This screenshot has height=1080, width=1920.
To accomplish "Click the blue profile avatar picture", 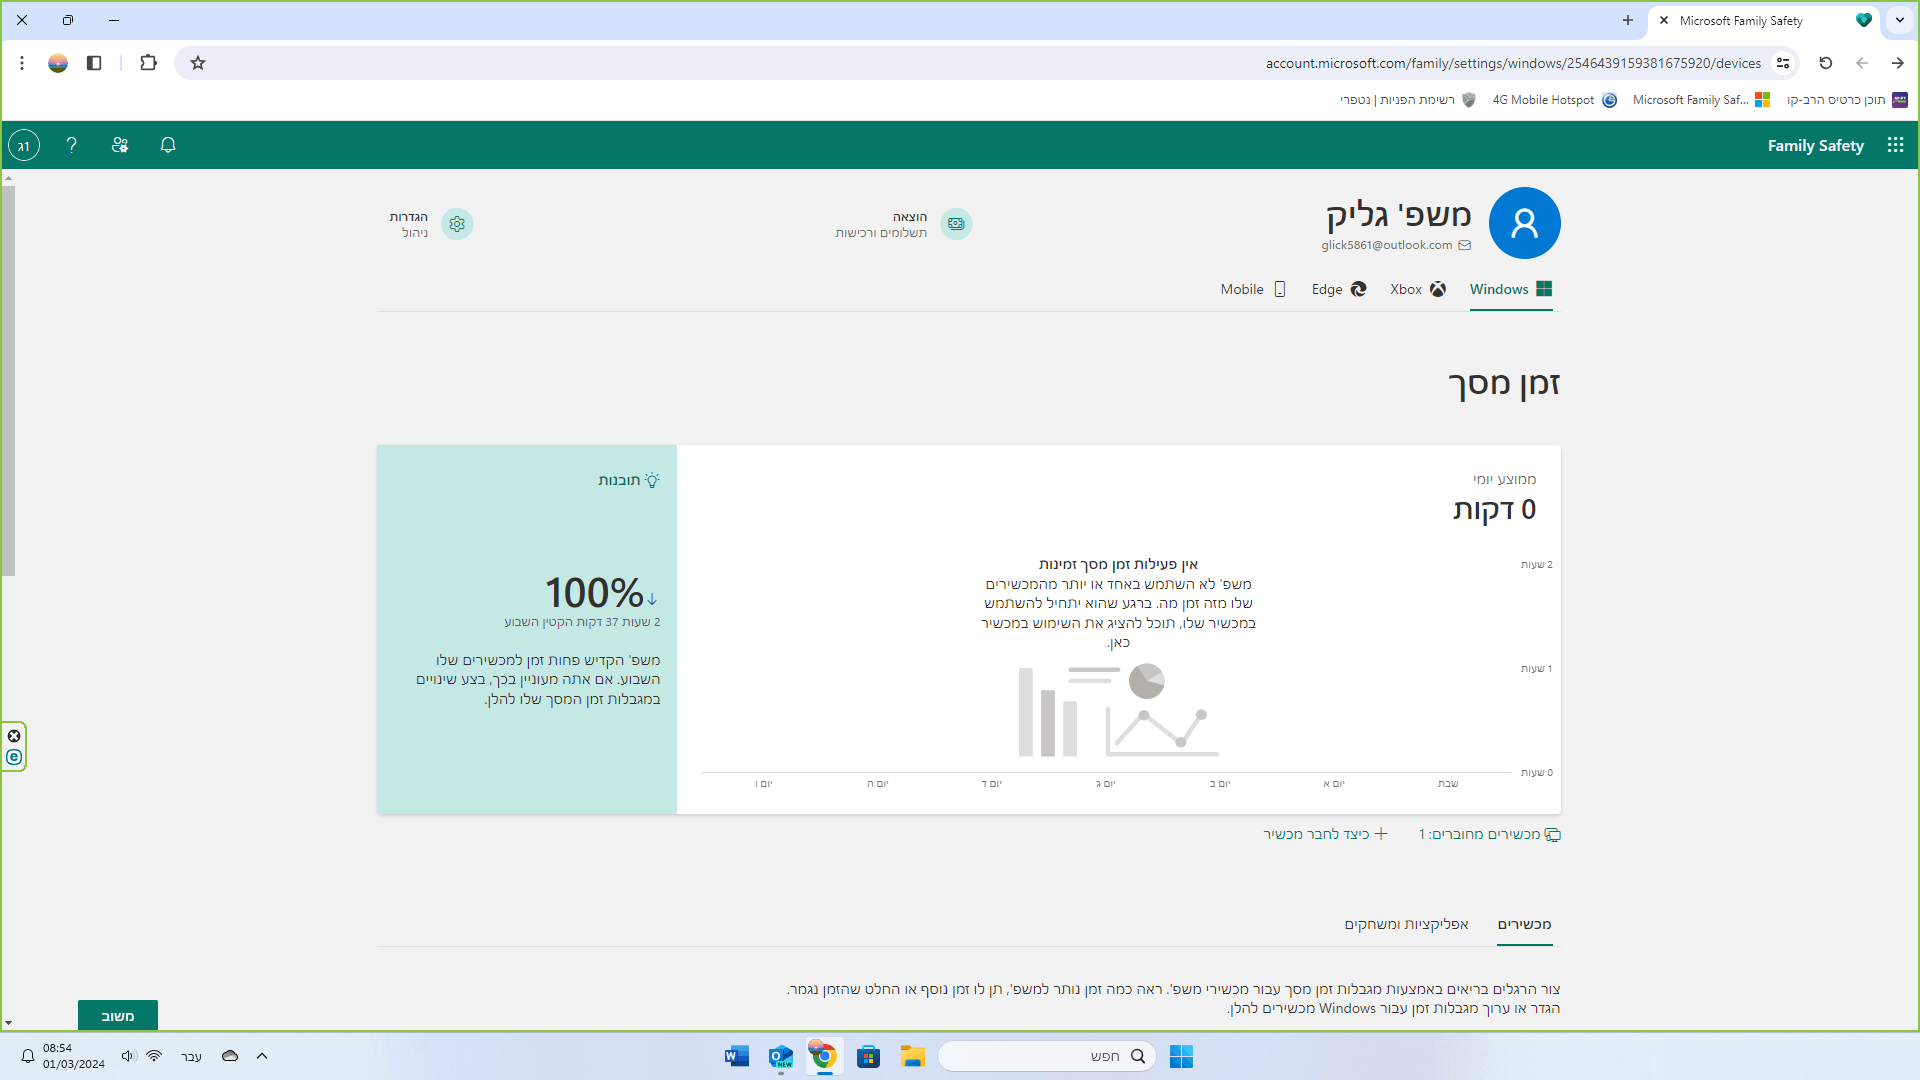I will 1524,223.
